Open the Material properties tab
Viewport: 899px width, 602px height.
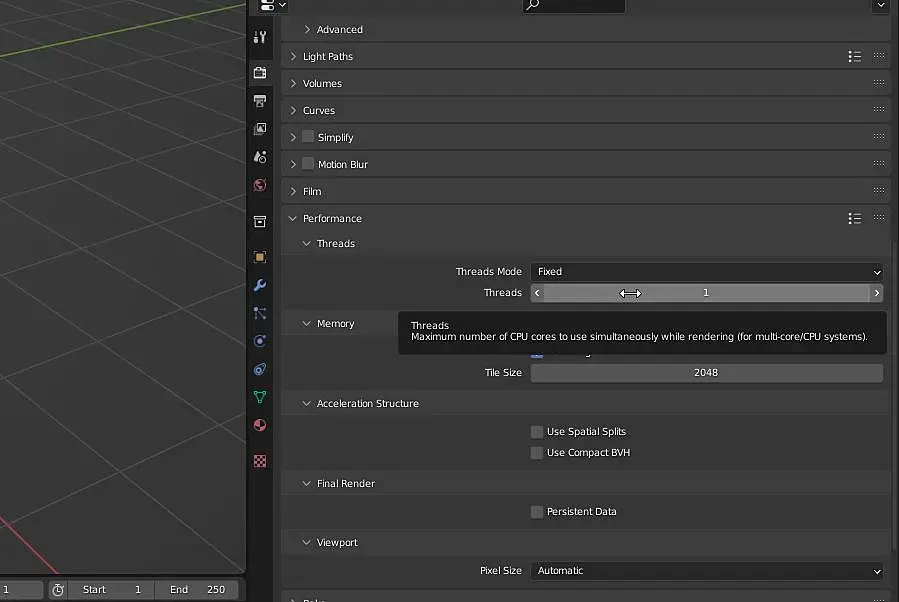pyautogui.click(x=260, y=425)
